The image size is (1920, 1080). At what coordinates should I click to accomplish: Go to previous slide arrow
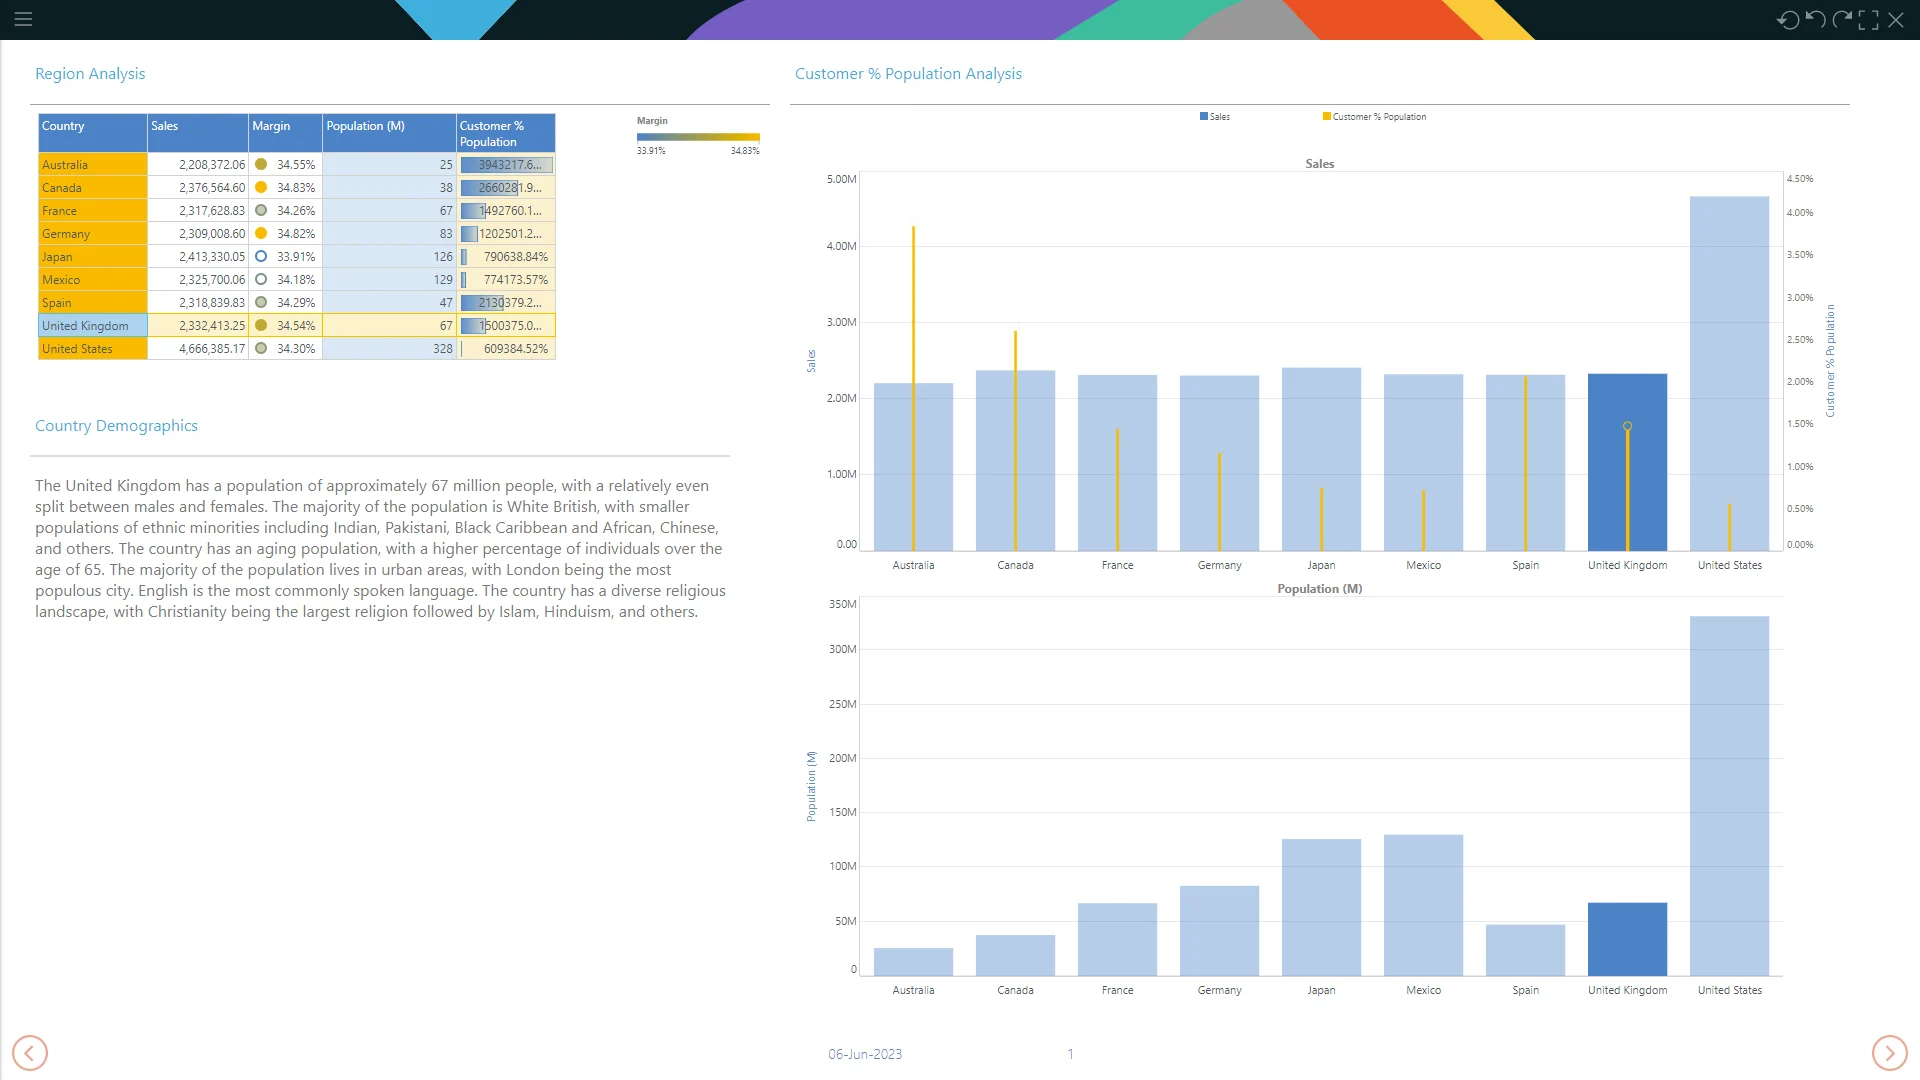coord(30,1053)
